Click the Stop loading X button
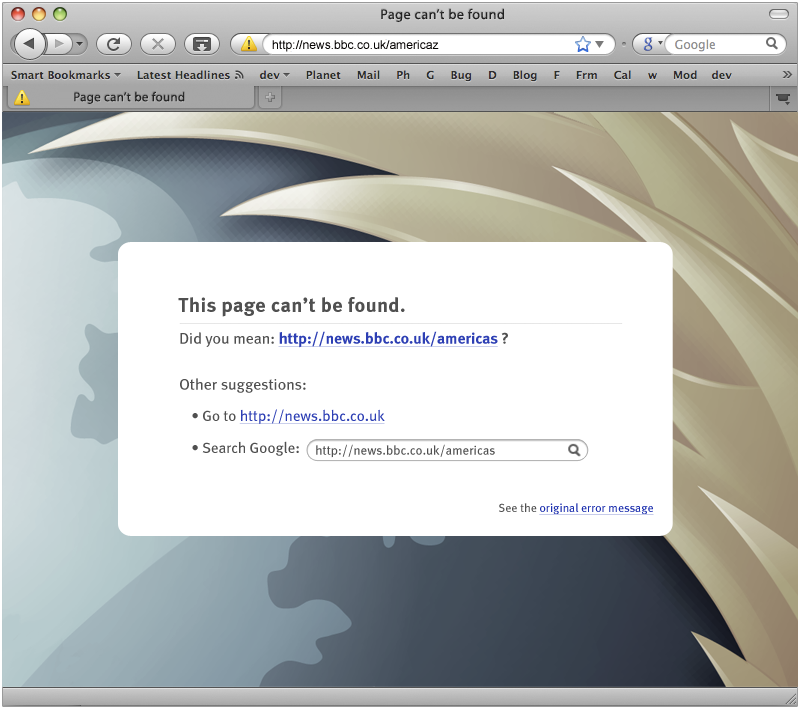This screenshot has height=710, width=802. pos(158,44)
